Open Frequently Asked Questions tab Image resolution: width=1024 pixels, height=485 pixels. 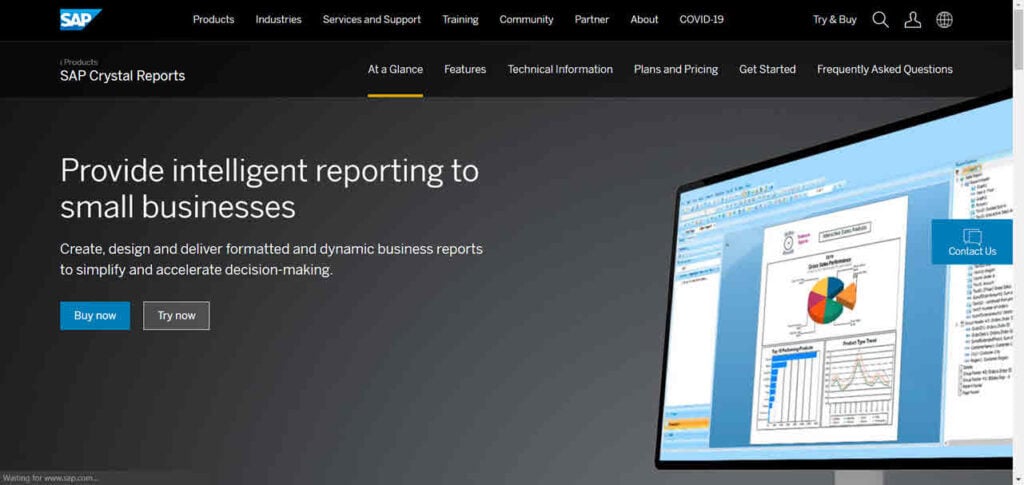click(x=885, y=69)
